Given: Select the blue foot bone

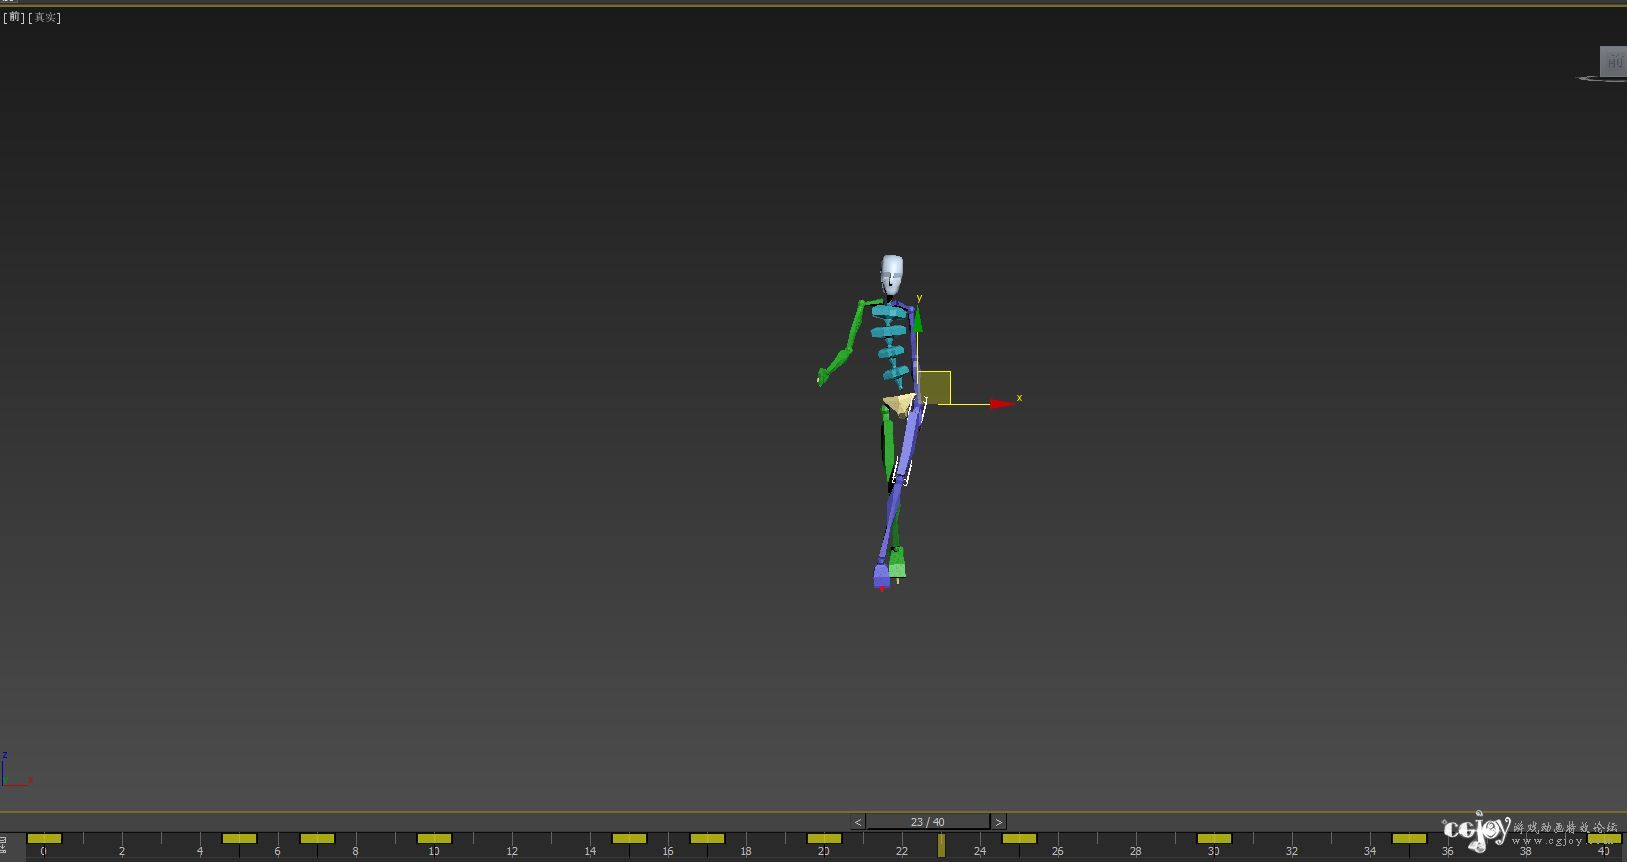Looking at the screenshot, I should pos(881,575).
